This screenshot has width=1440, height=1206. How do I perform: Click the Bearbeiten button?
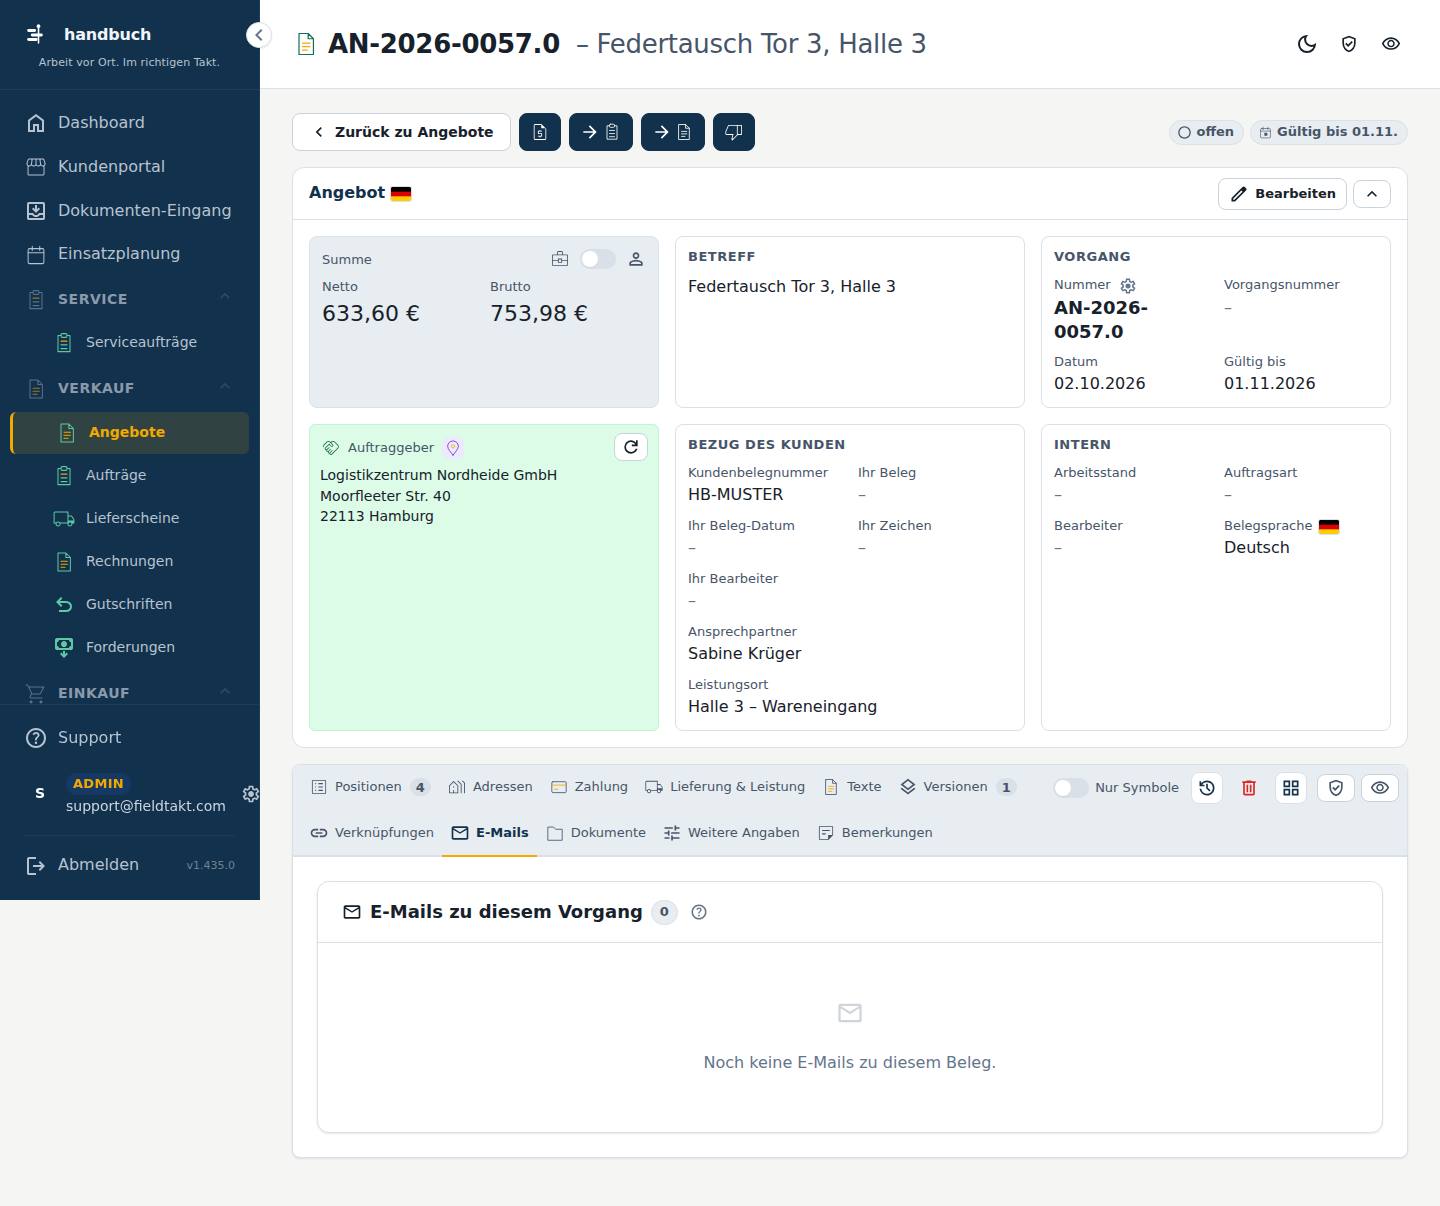[x=1282, y=194]
